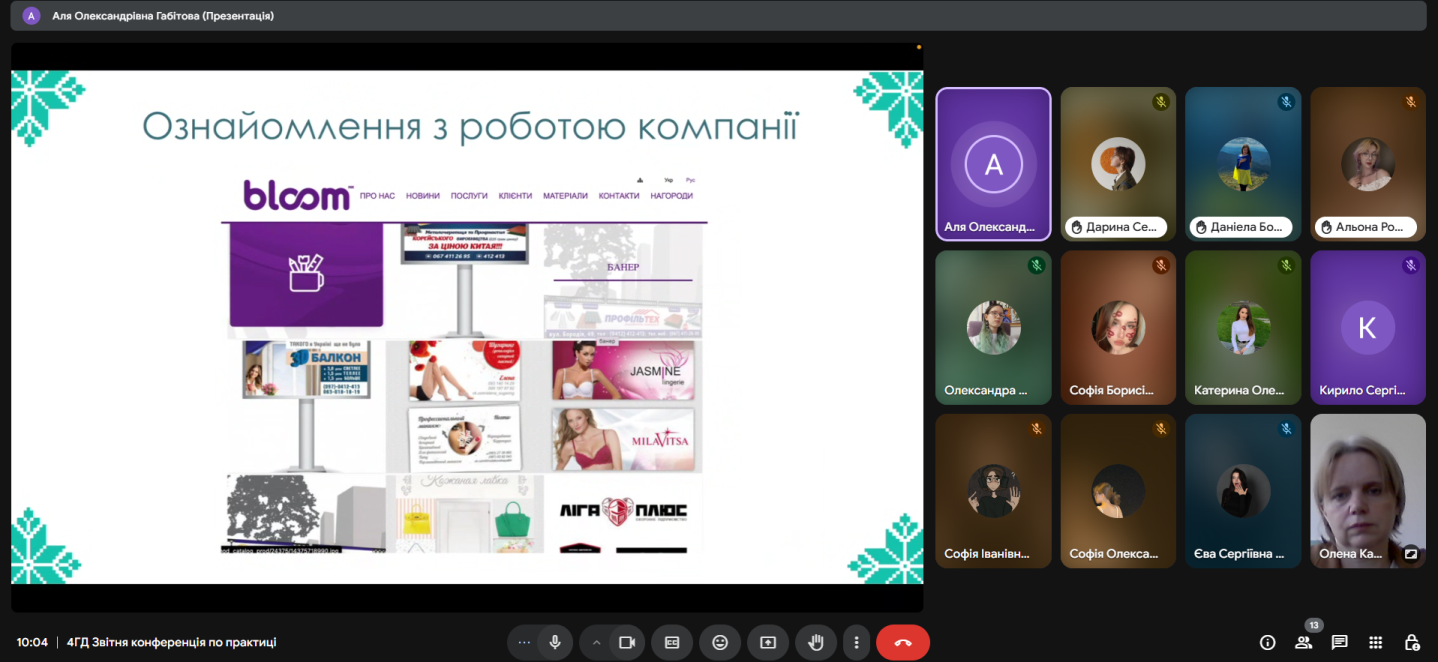Click meeting title 4ГД Звітня конференція по практиці

point(171,642)
